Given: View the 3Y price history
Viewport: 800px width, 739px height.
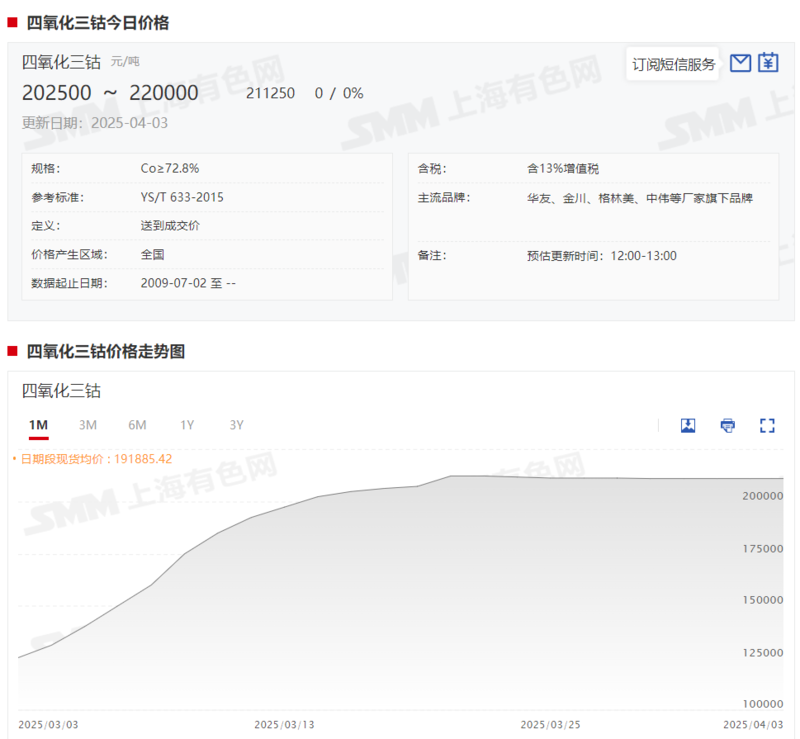Looking at the screenshot, I should click(x=236, y=425).
